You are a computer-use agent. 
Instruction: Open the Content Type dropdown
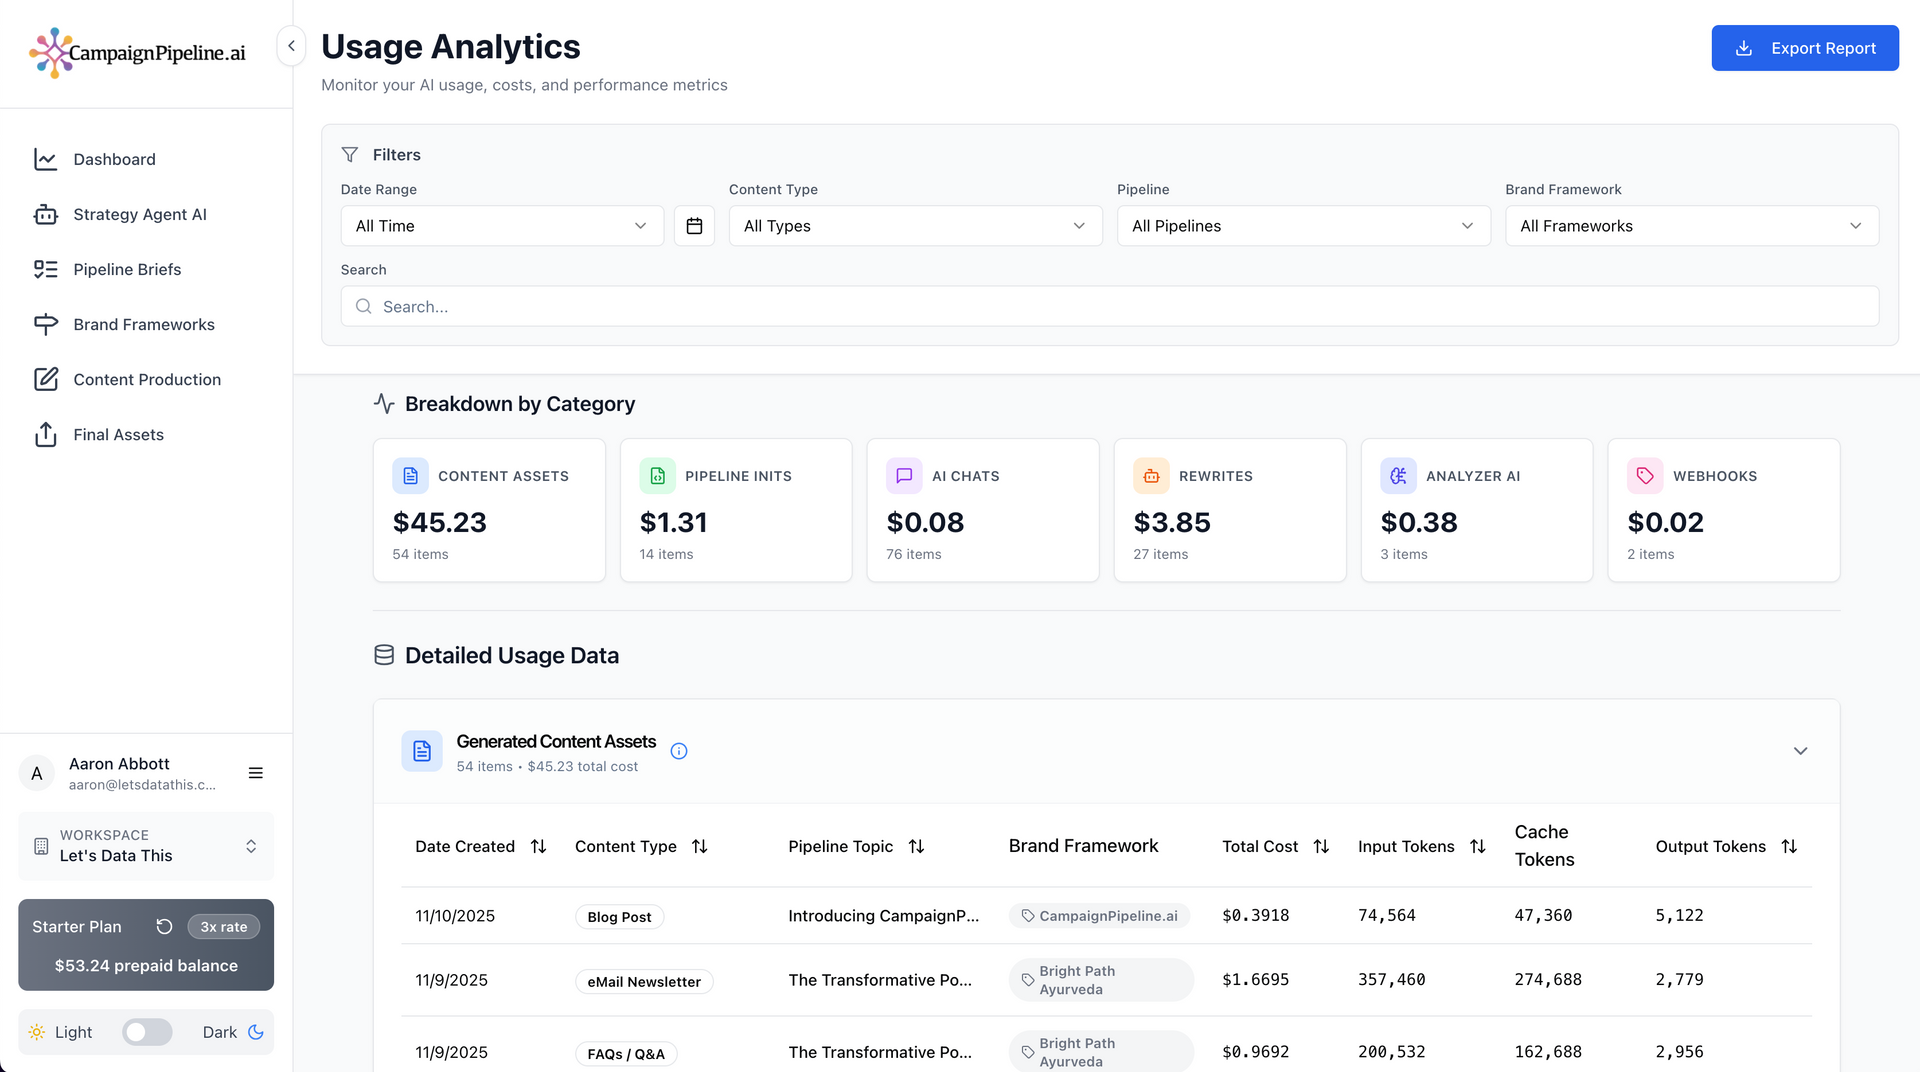(x=915, y=226)
